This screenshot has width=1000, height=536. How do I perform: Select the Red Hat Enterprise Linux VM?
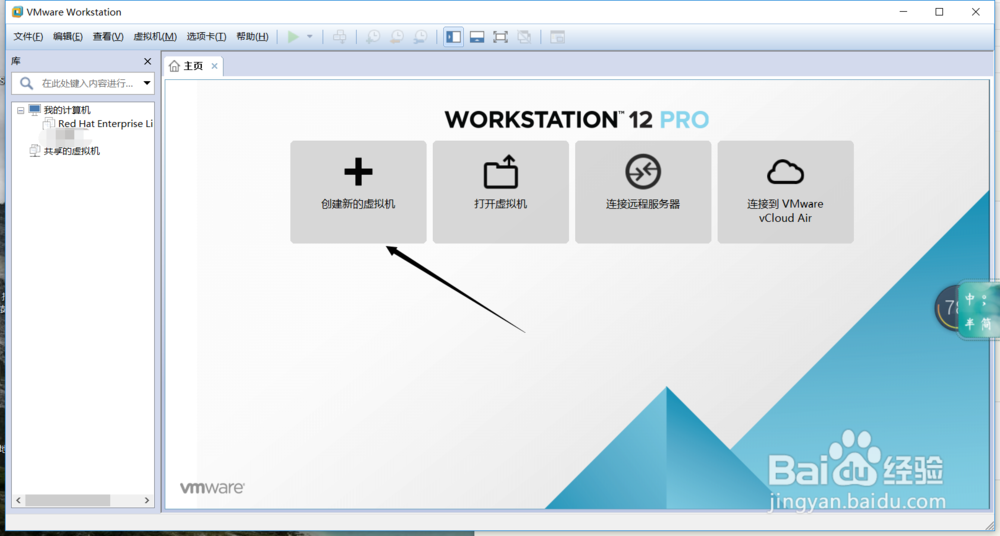[105, 124]
